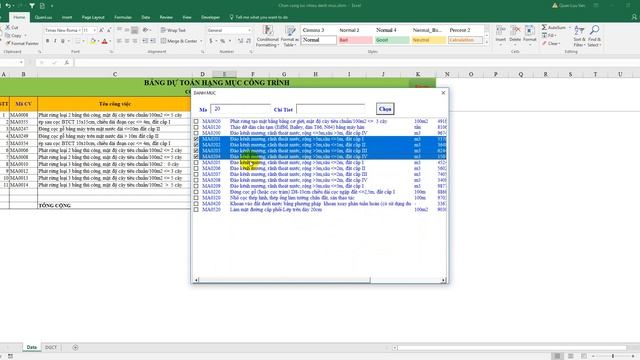Increase font size with the larger A icon
The height and width of the screenshot is (360, 640).
pos(102,30)
